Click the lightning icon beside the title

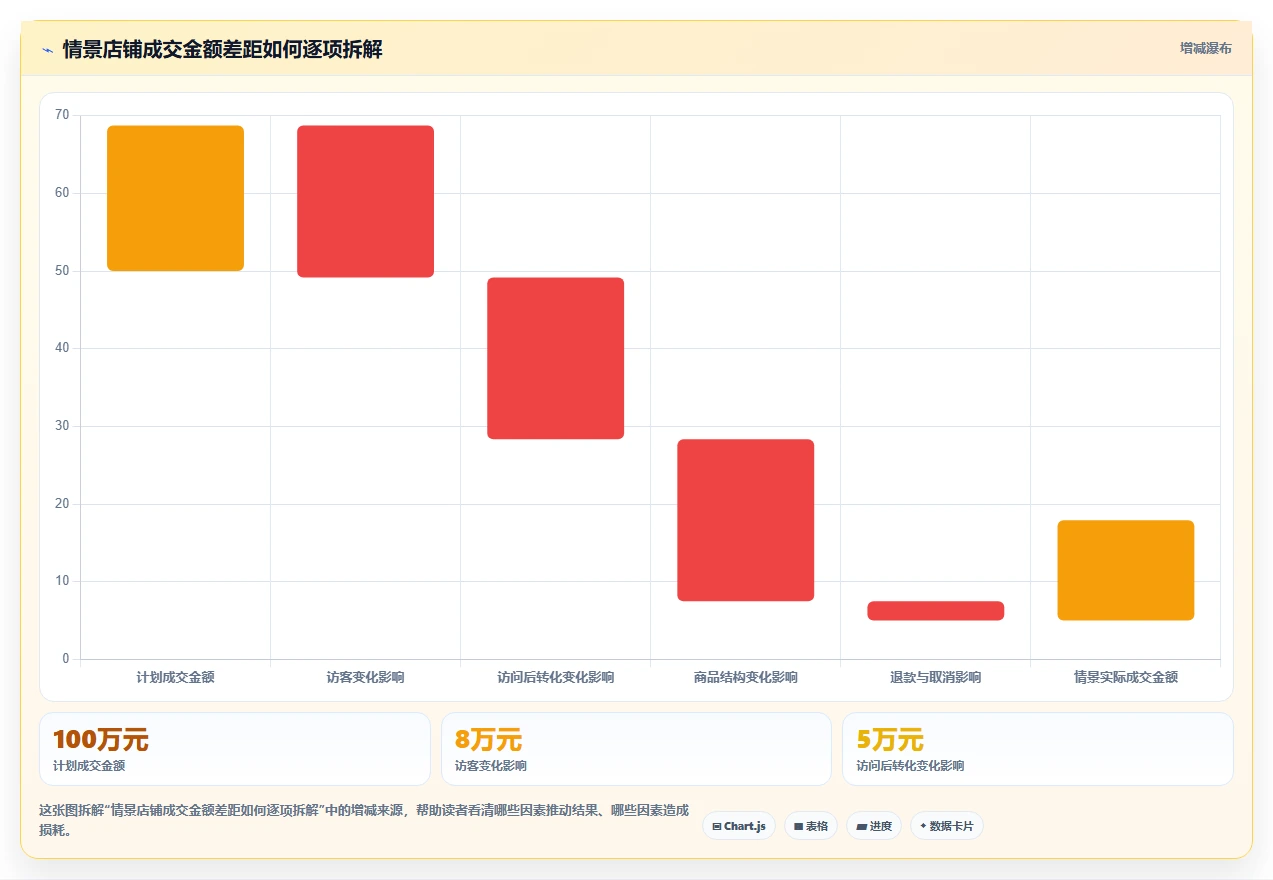click(47, 49)
